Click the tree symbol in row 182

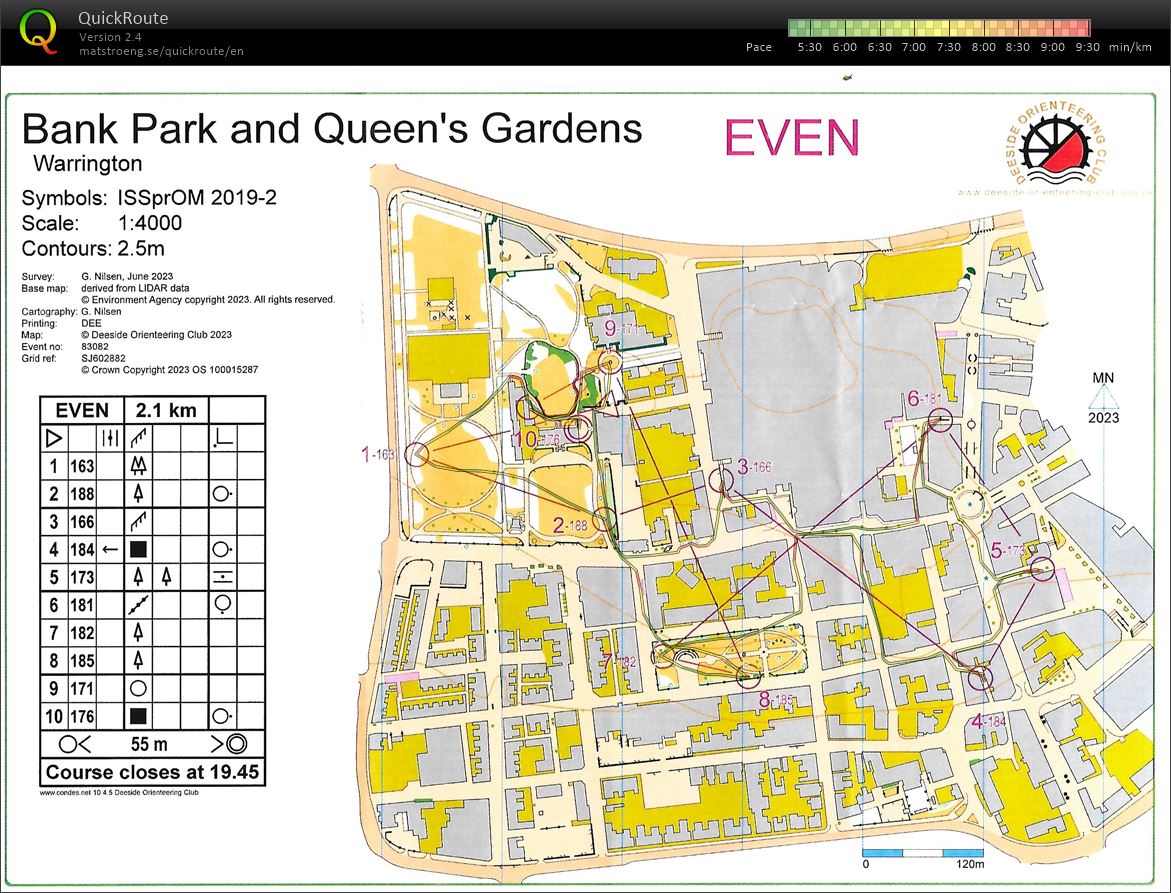pos(138,633)
